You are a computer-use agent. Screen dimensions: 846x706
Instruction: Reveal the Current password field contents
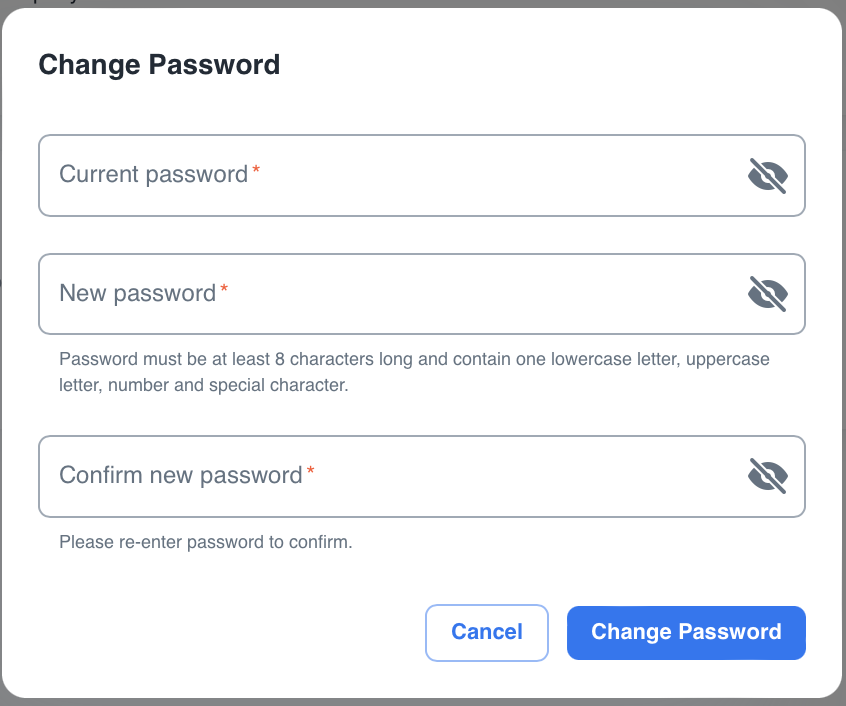(x=768, y=175)
